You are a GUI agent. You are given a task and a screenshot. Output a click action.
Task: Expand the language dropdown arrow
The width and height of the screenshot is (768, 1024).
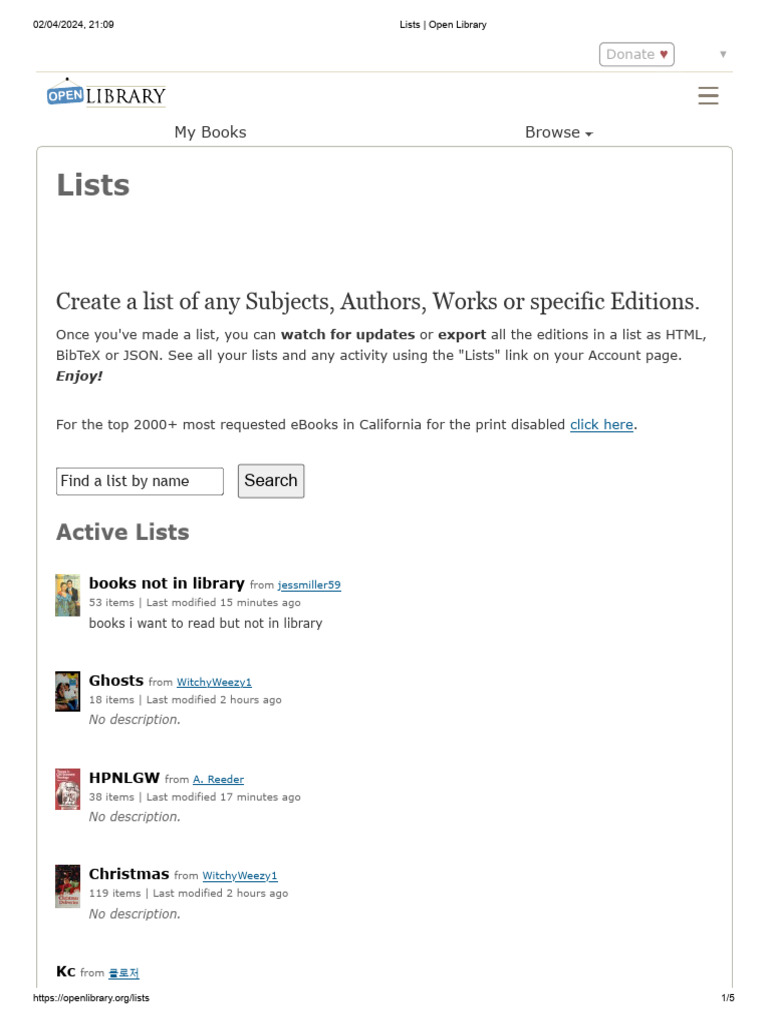[723, 54]
